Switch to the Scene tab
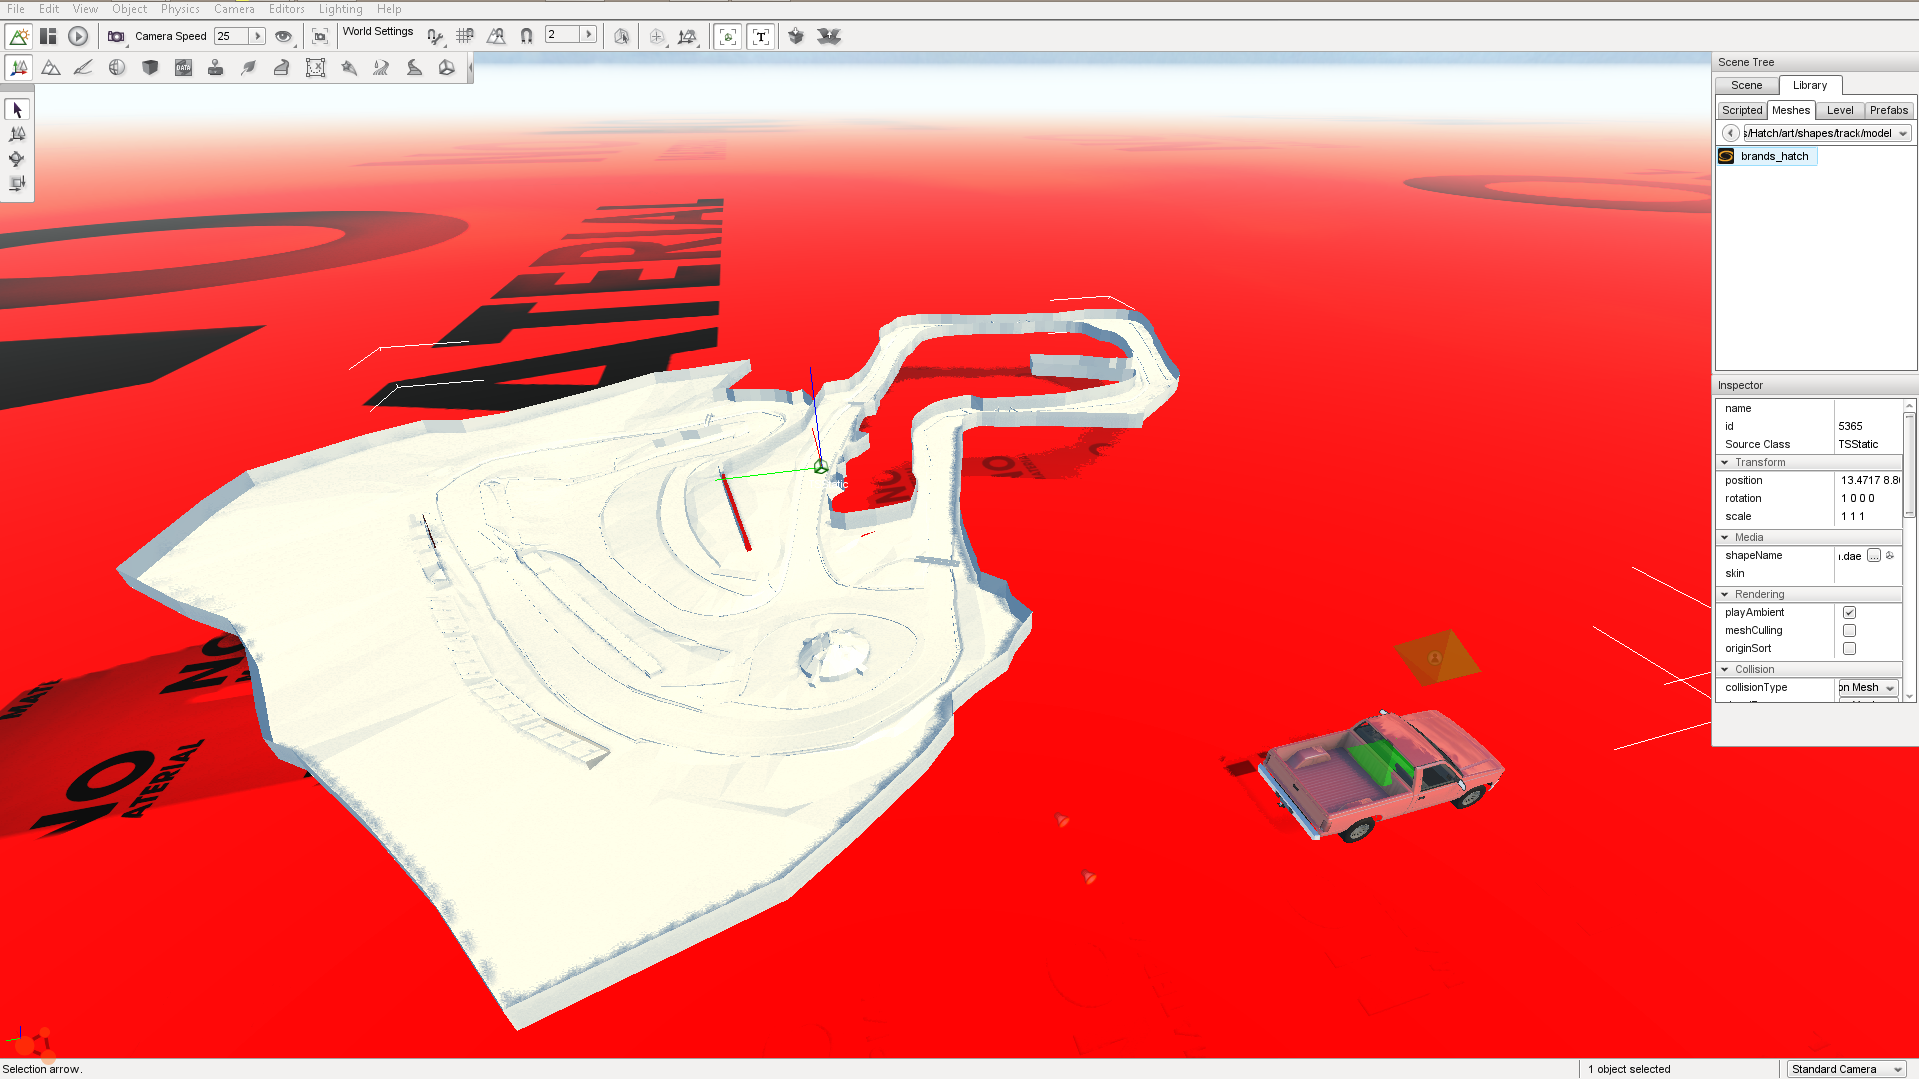1919x1079 pixels. (x=1747, y=85)
